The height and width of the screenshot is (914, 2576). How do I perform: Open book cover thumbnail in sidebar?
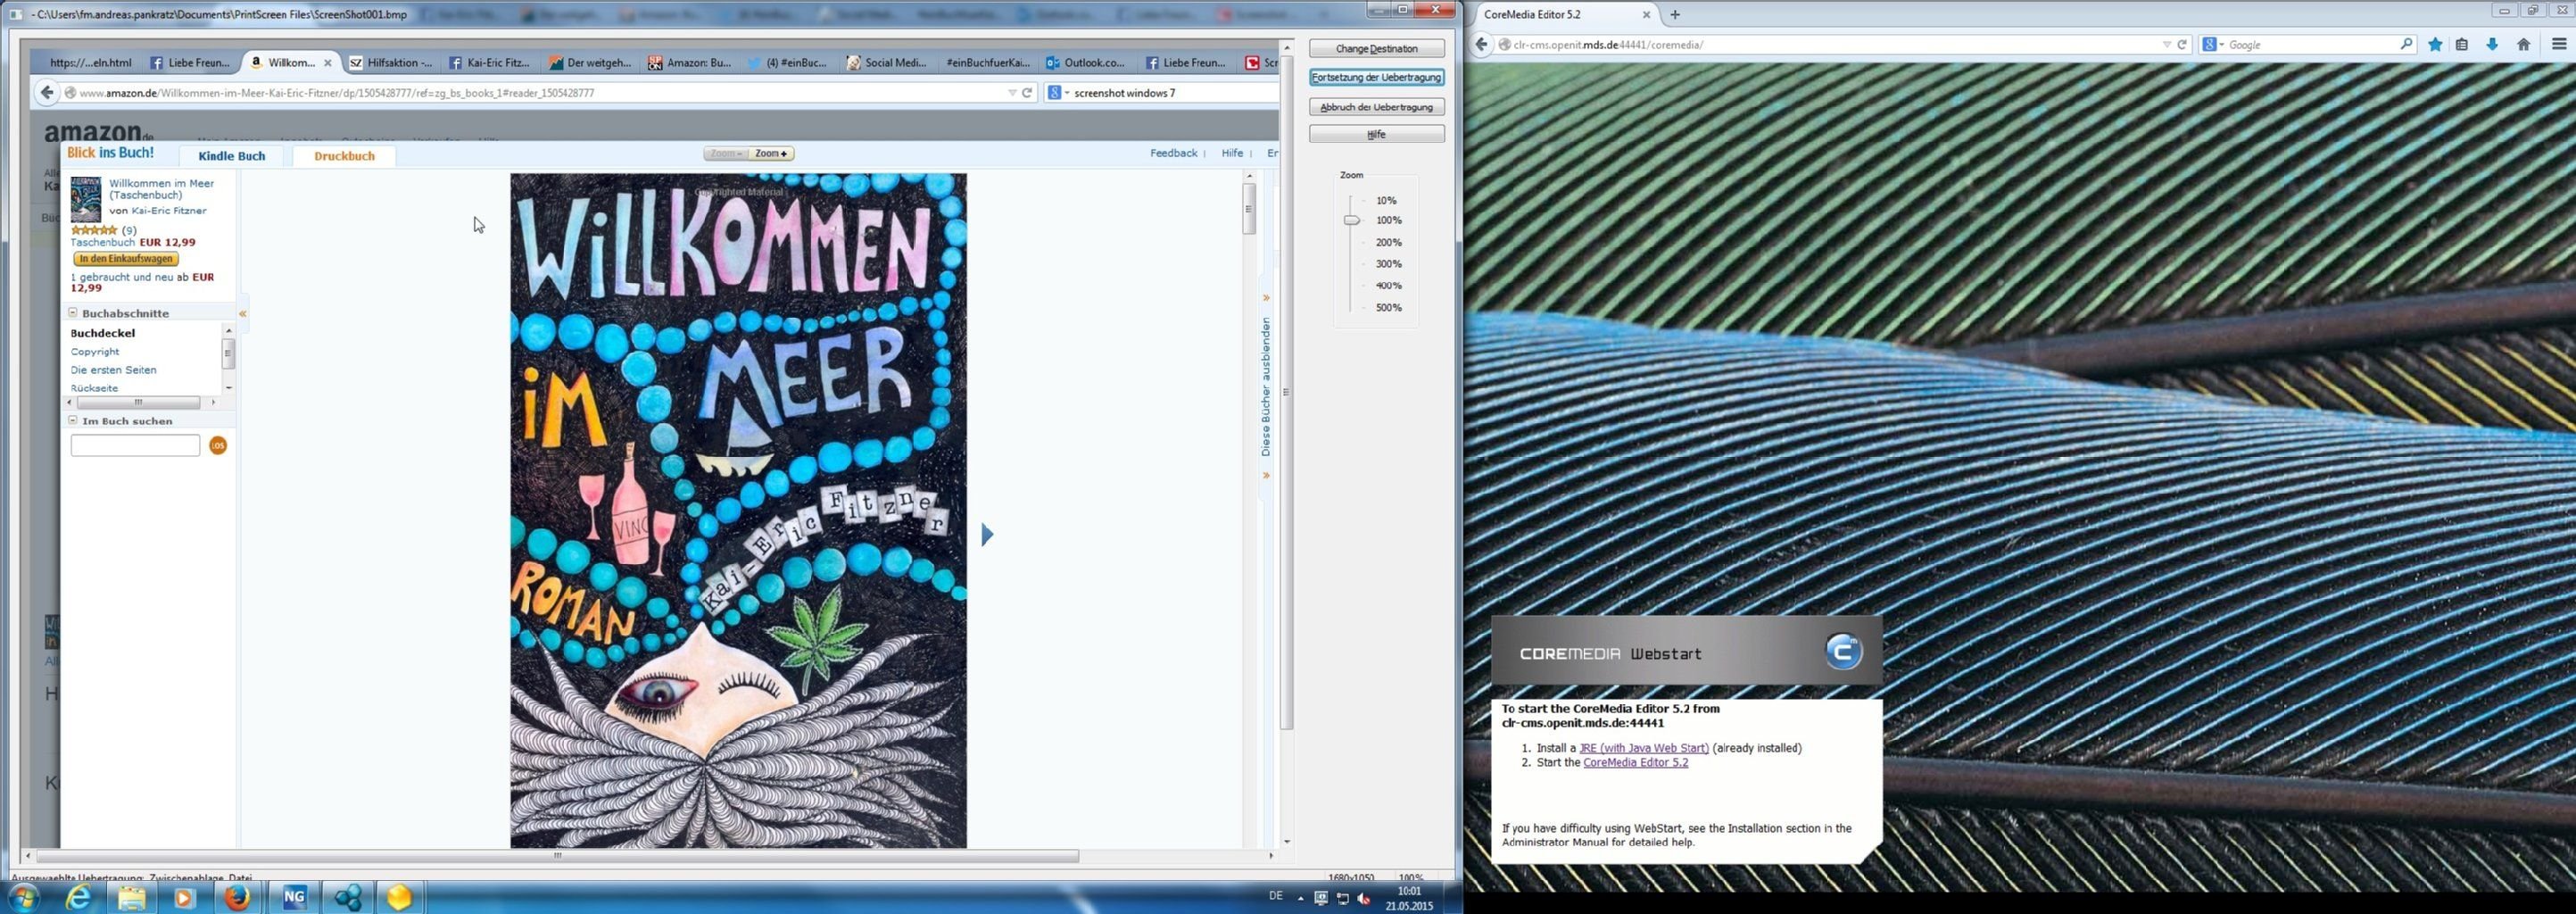86,199
